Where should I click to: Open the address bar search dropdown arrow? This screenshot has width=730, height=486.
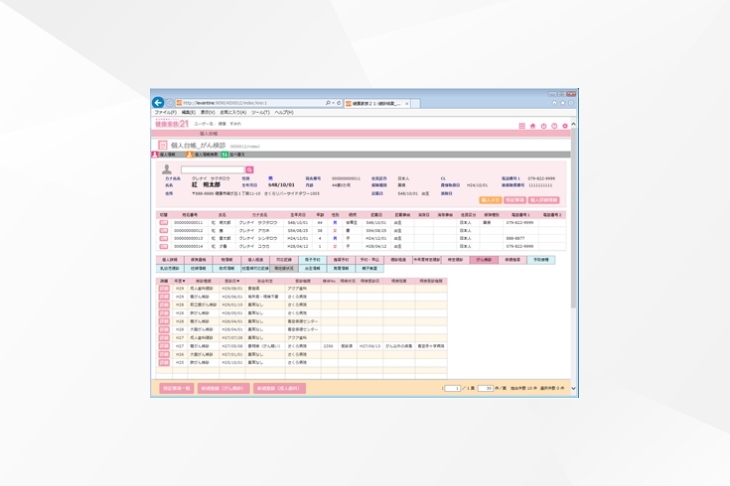333,102
